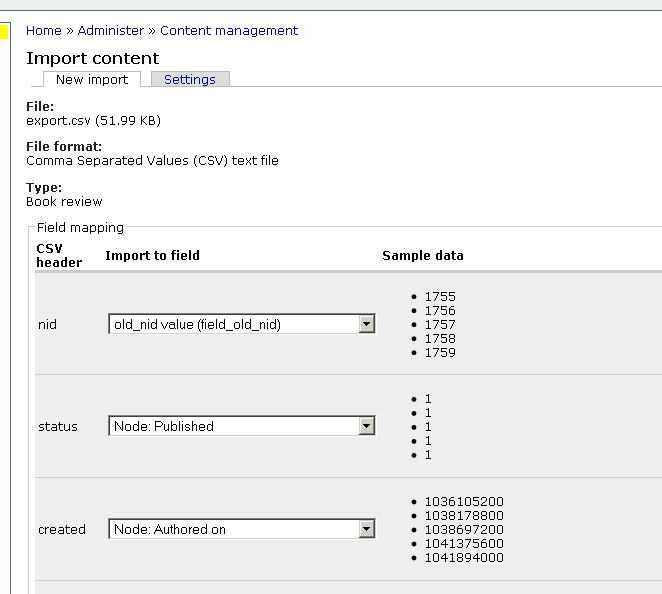Click the Book review type text
This screenshot has height=594, width=662.
point(64,202)
